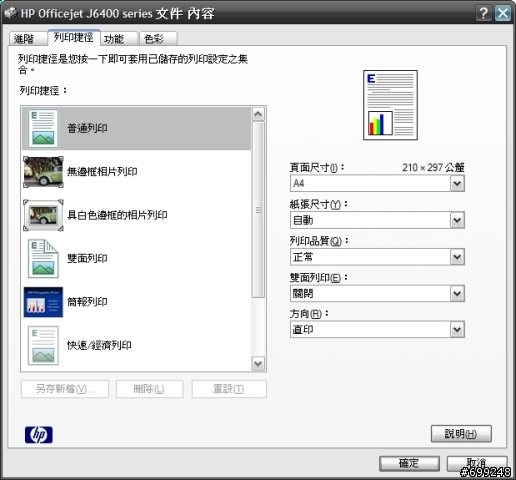The width and height of the screenshot is (516, 480).
Task: Click the shortcut list scrollbar thumb
Action: point(258,210)
